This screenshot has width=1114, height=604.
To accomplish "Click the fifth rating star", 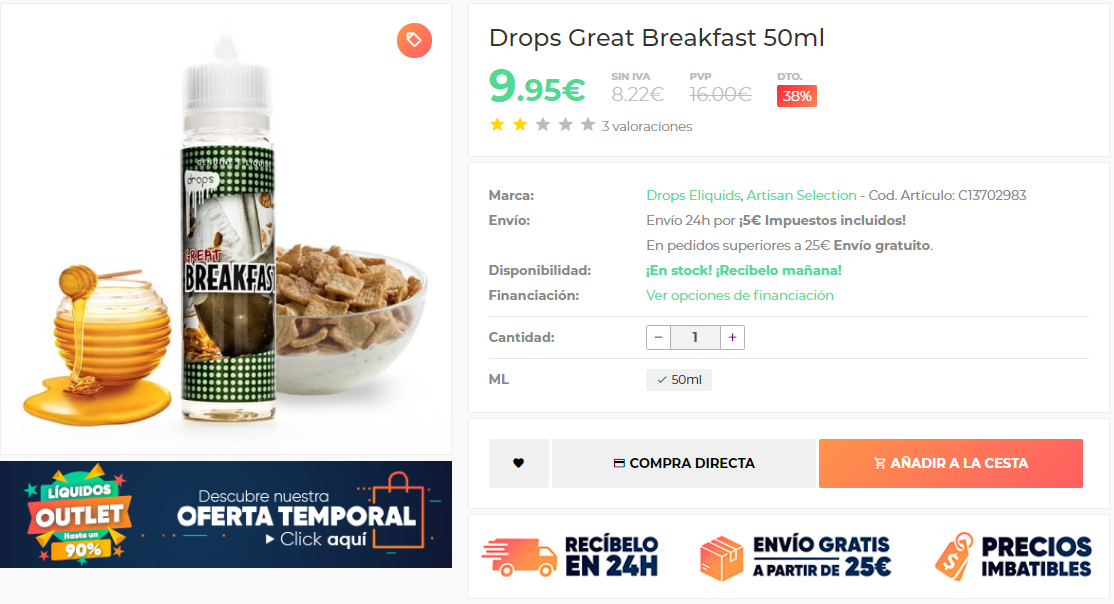I will 588,125.
